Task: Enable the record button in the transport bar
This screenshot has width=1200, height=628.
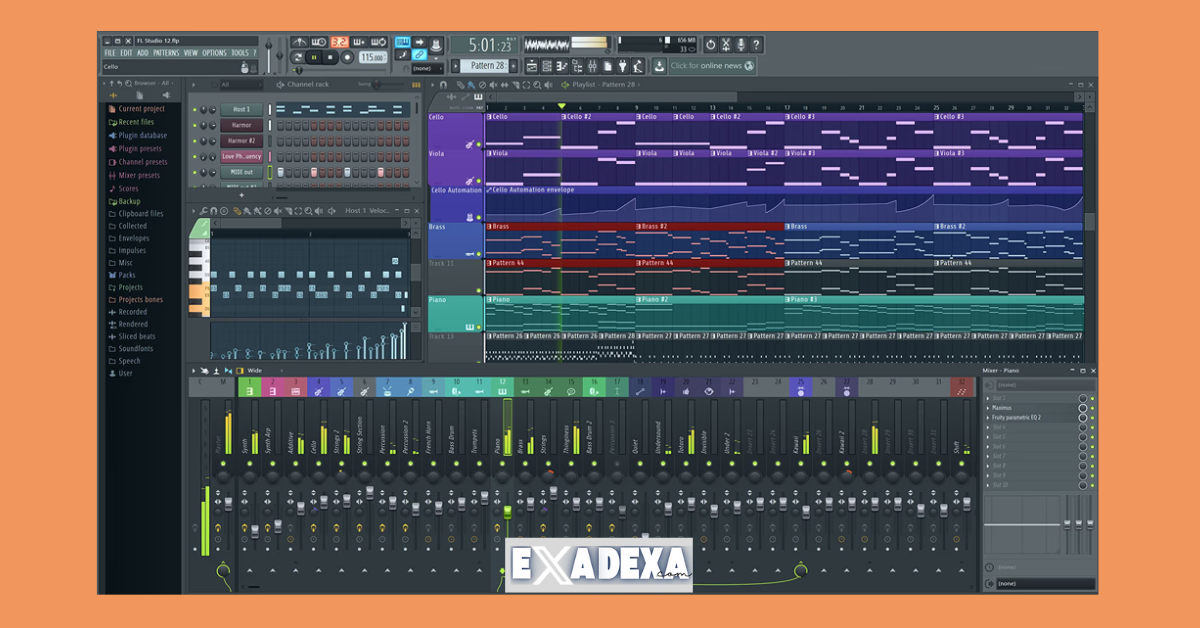Action: (347, 57)
